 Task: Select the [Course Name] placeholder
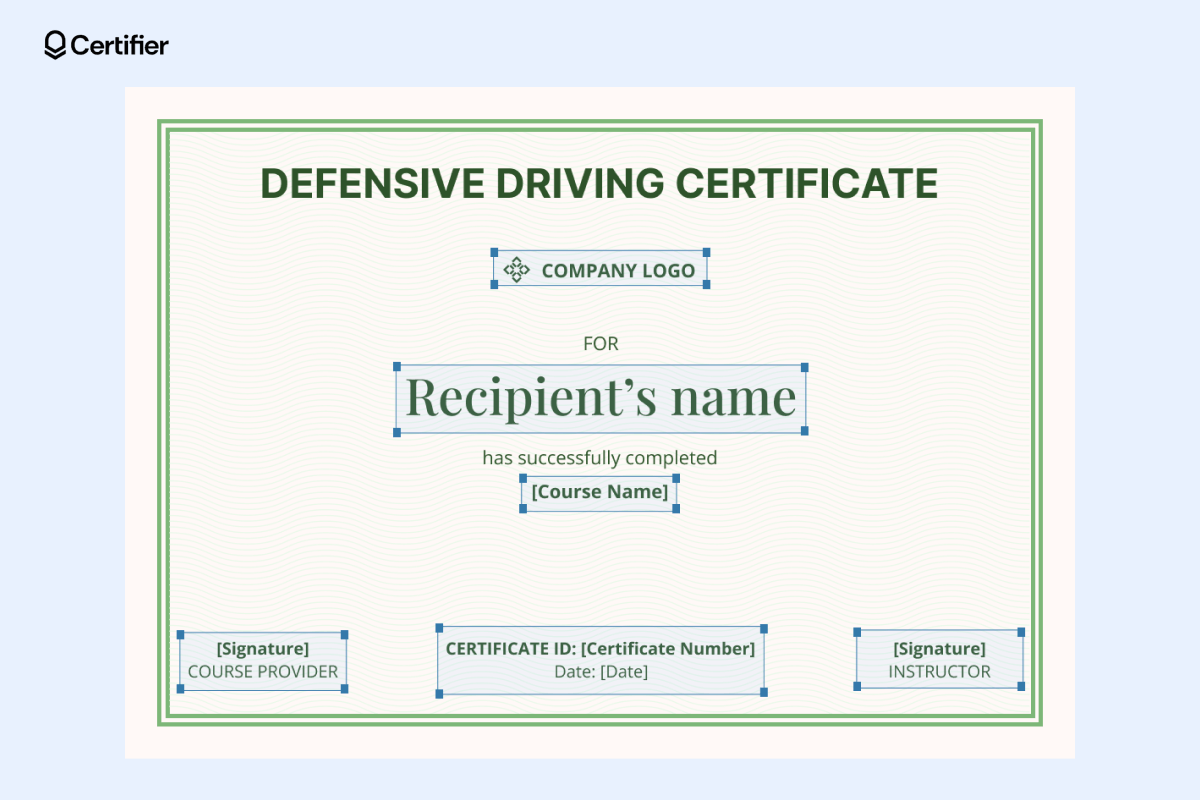(x=600, y=493)
